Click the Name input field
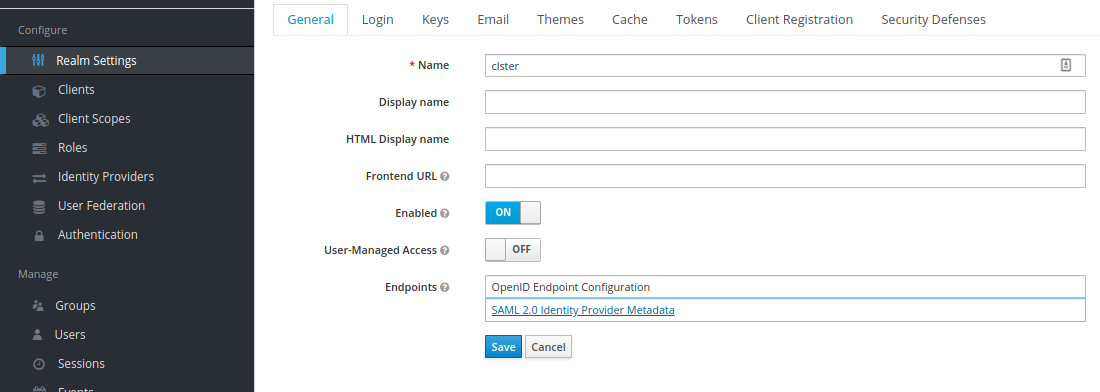This screenshot has width=1100, height=392. [785, 66]
